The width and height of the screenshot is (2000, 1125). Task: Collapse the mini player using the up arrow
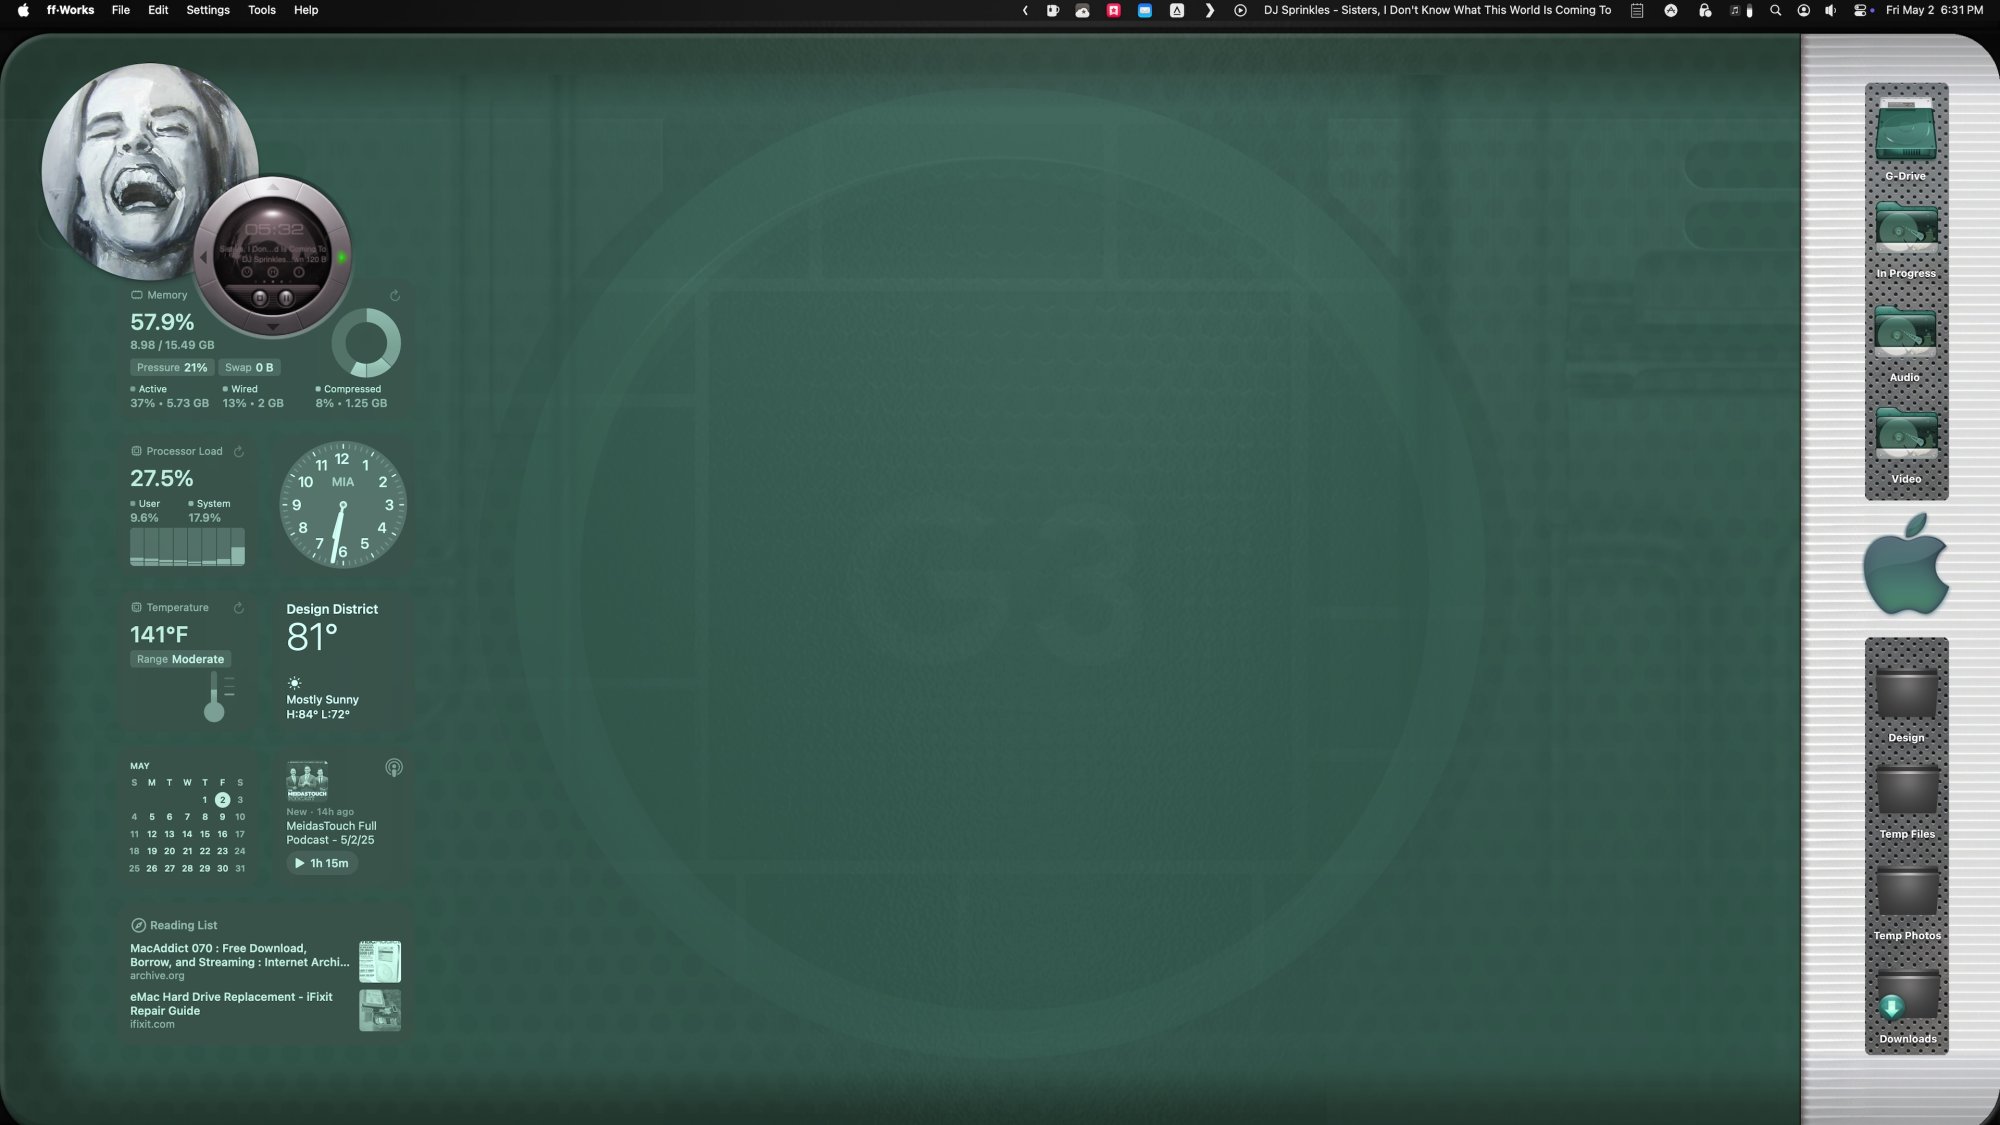[x=273, y=187]
